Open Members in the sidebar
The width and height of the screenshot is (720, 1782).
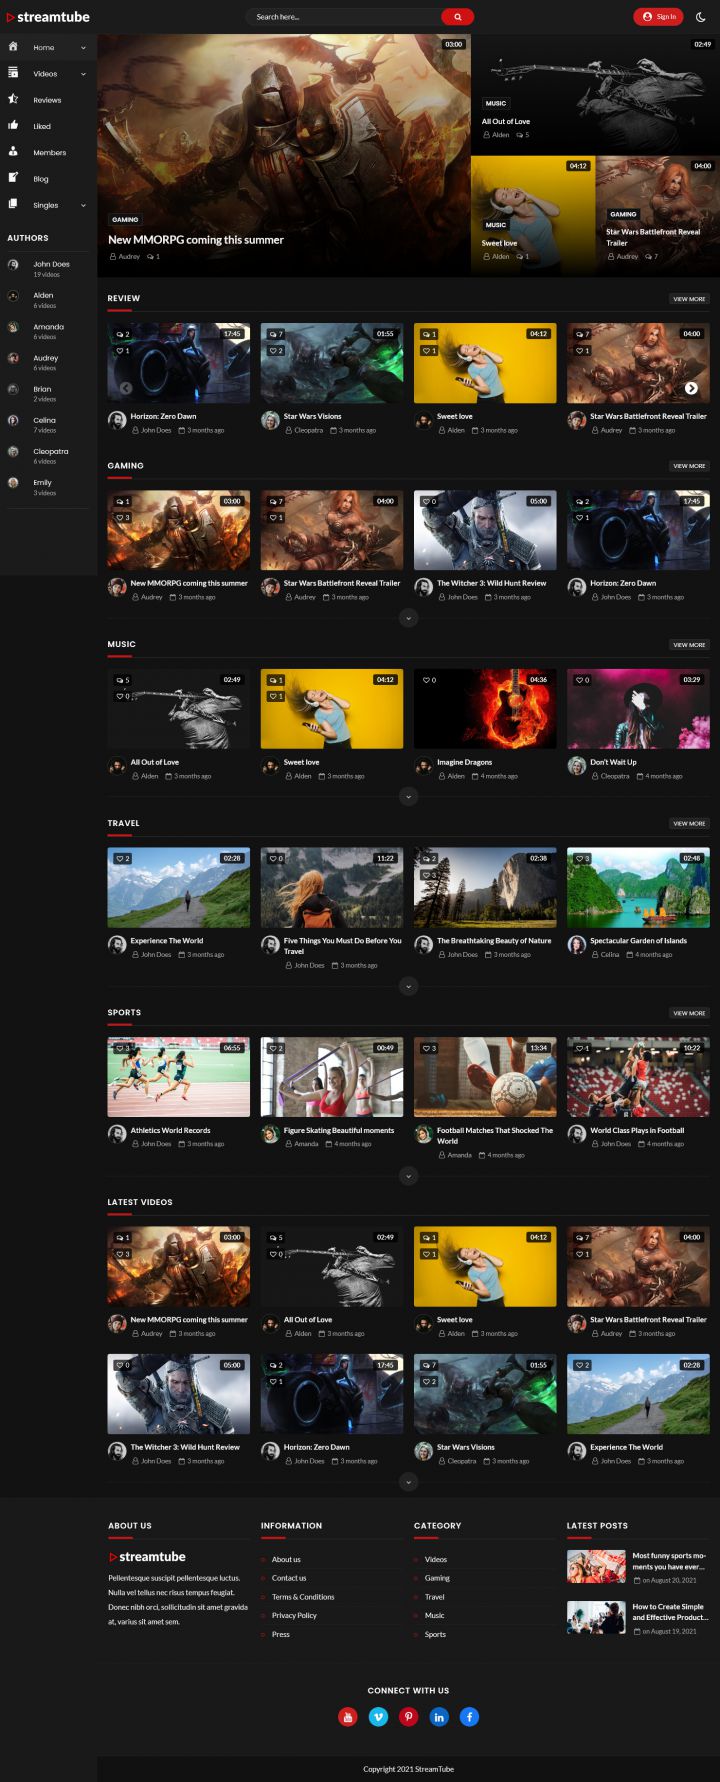(x=49, y=153)
